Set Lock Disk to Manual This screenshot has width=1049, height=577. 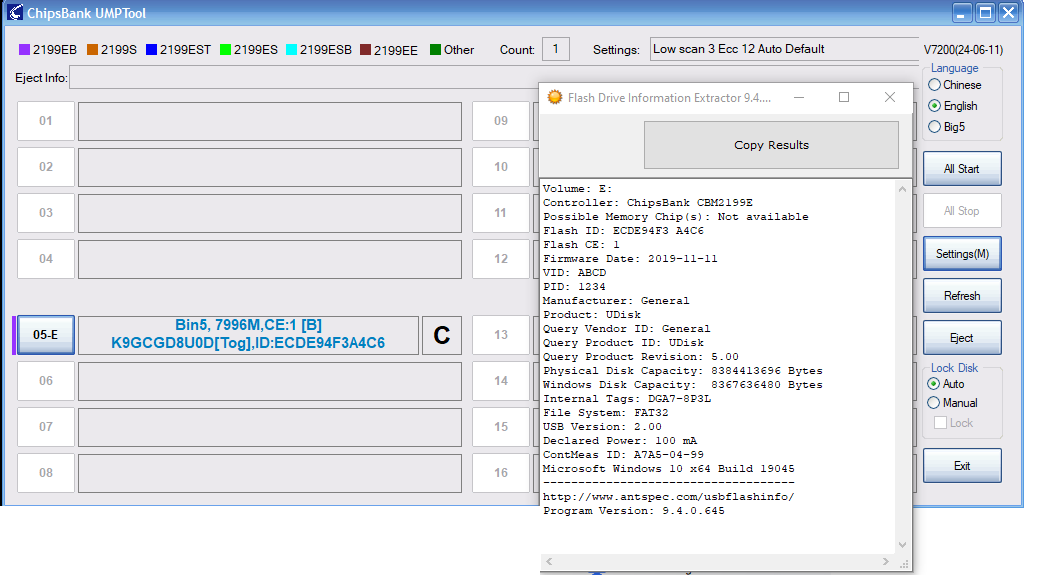pos(933,403)
